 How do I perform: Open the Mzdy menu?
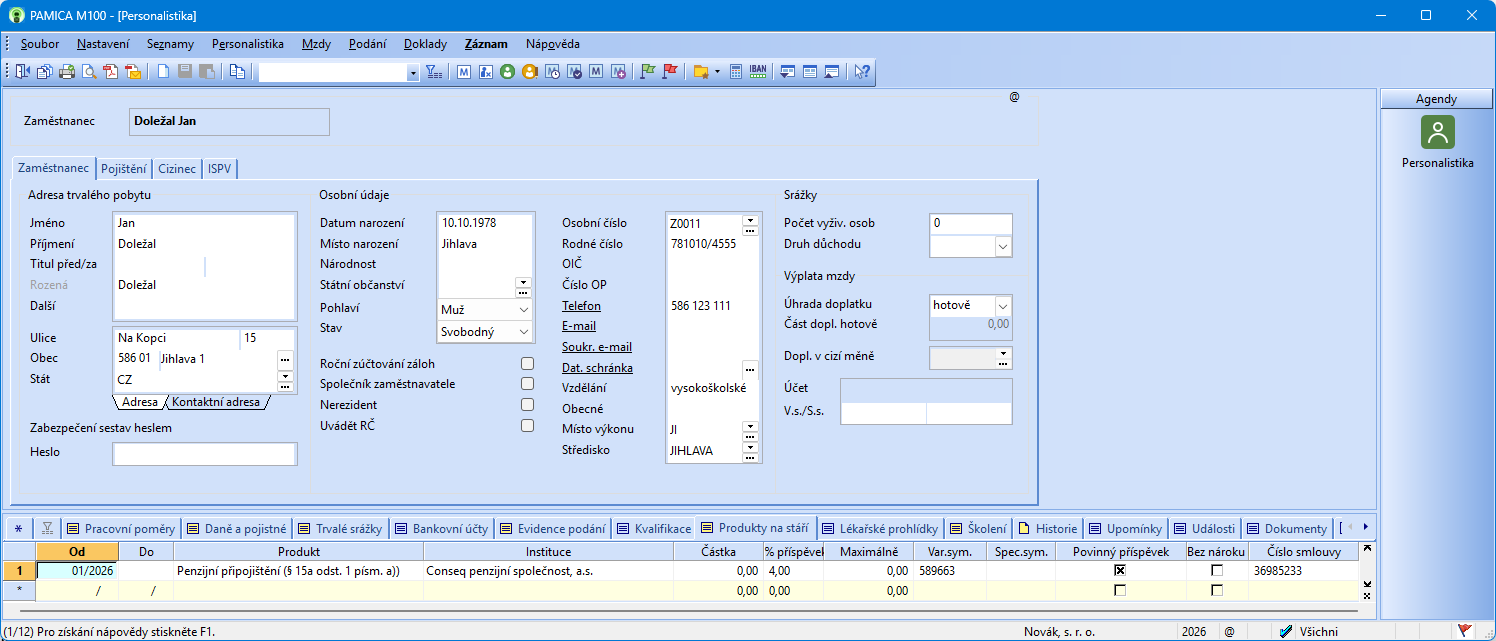click(x=316, y=44)
